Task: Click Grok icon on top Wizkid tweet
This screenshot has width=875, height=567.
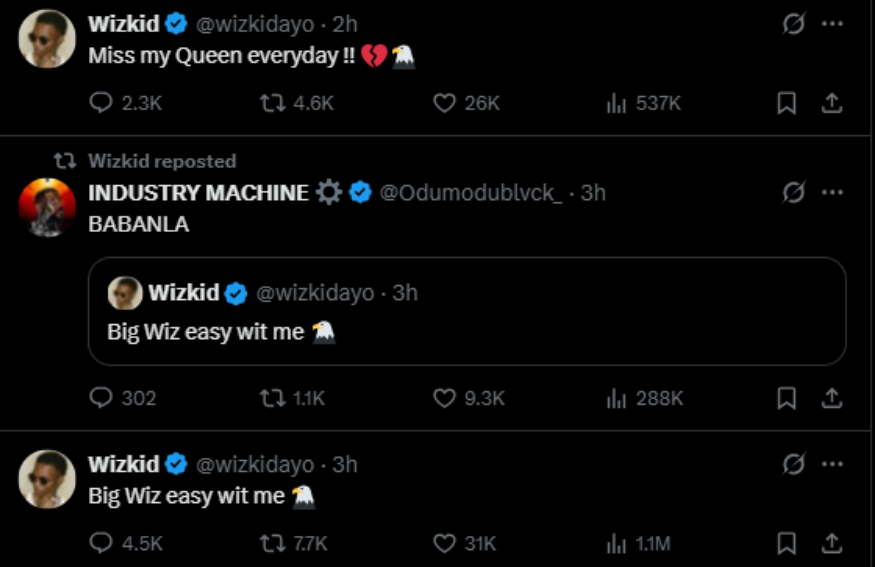Action: click(x=793, y=24)
